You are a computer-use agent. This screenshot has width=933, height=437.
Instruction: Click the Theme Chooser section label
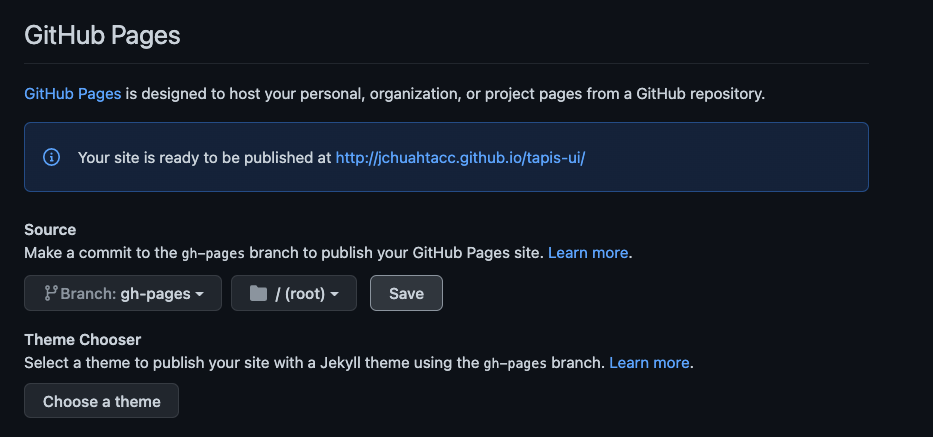(x=83, y=340)
